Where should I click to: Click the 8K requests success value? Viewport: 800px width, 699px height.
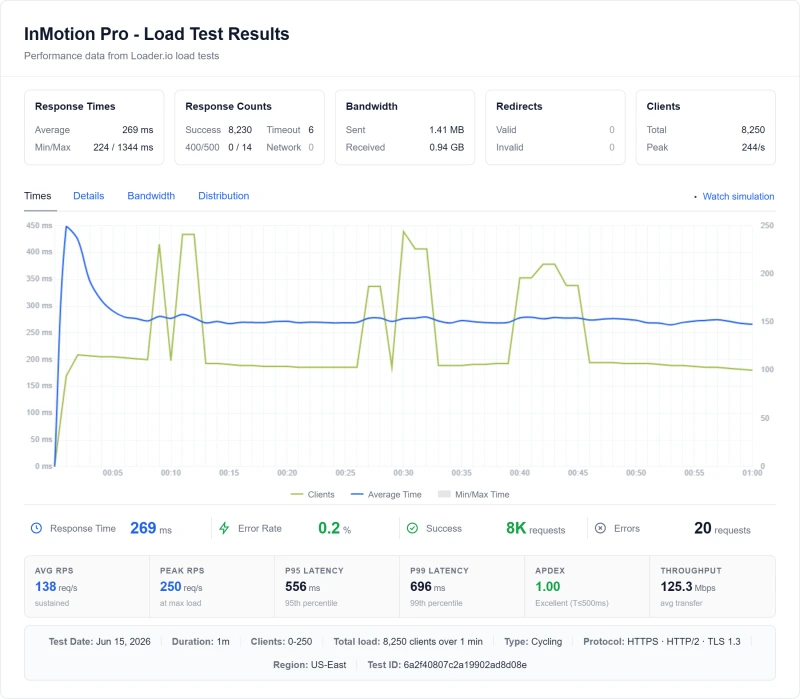point(536,528)
